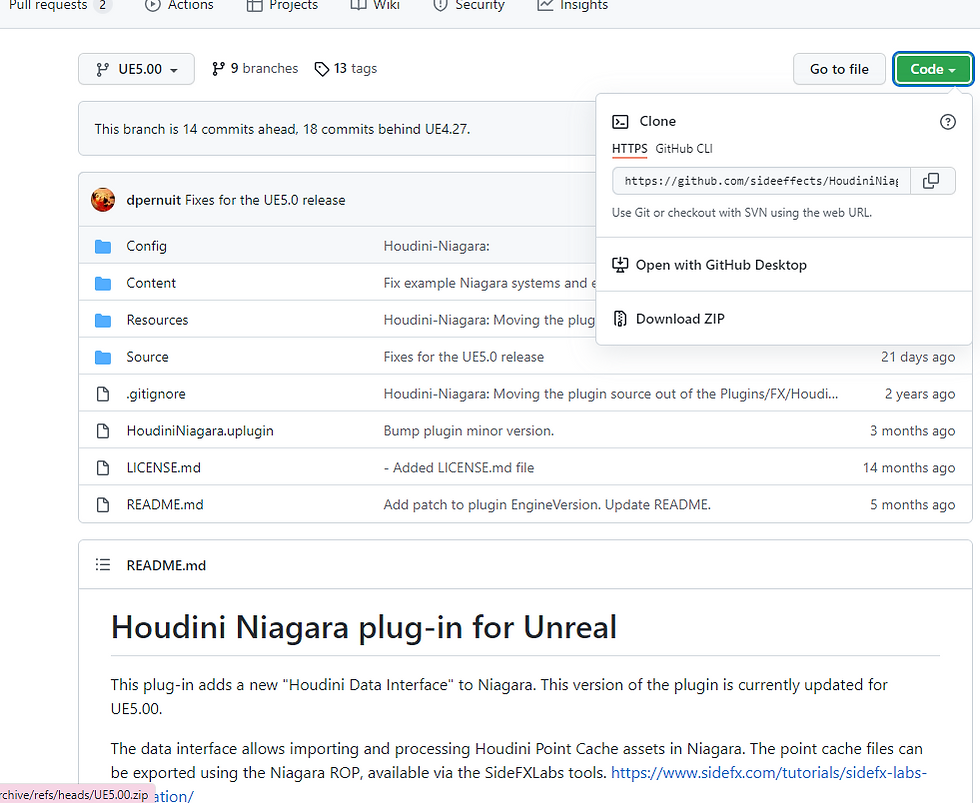980x803 pixels.
Task: Click the dpernuit avatar image
Action: (103, 200)
